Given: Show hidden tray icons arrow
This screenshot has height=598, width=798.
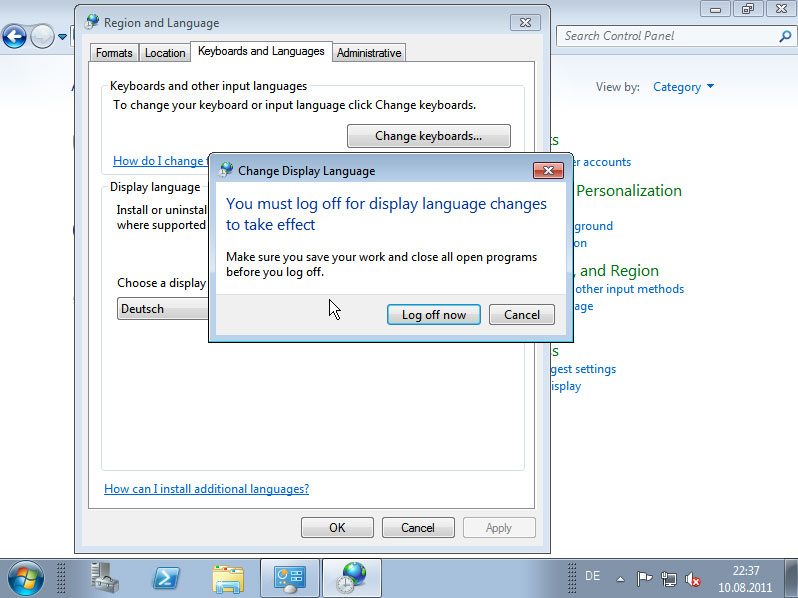Looking at the screenshot, I should (620, 578).
